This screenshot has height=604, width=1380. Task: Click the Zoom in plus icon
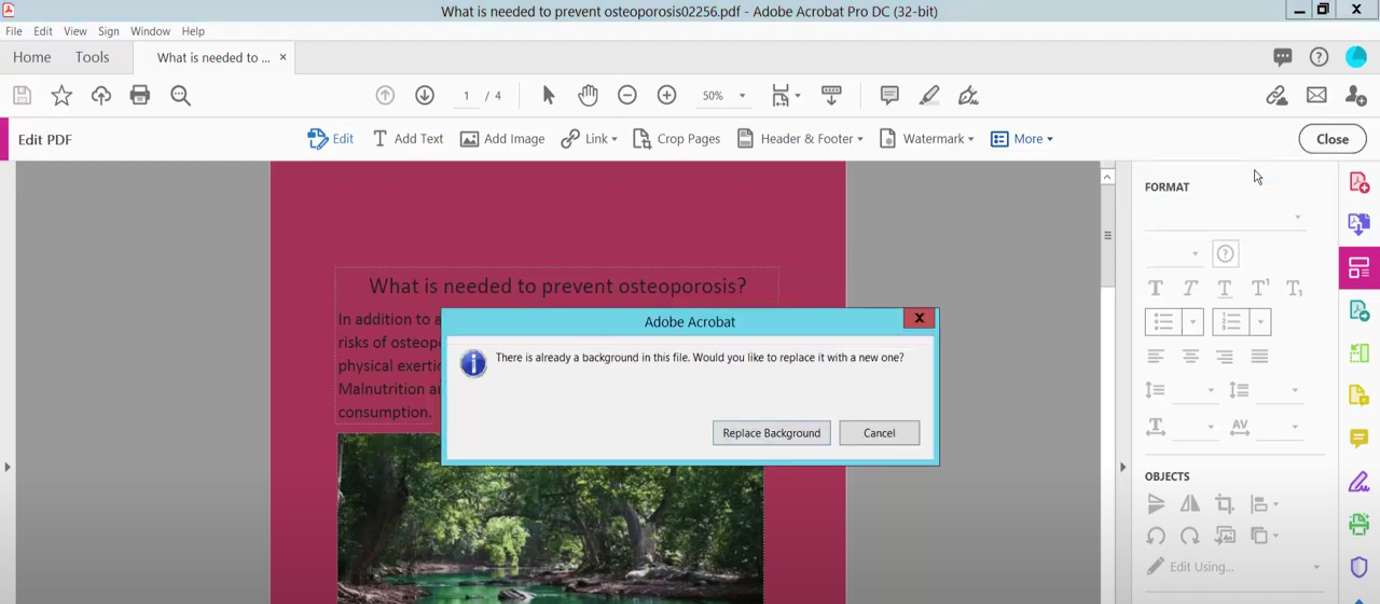coord(667,95)
